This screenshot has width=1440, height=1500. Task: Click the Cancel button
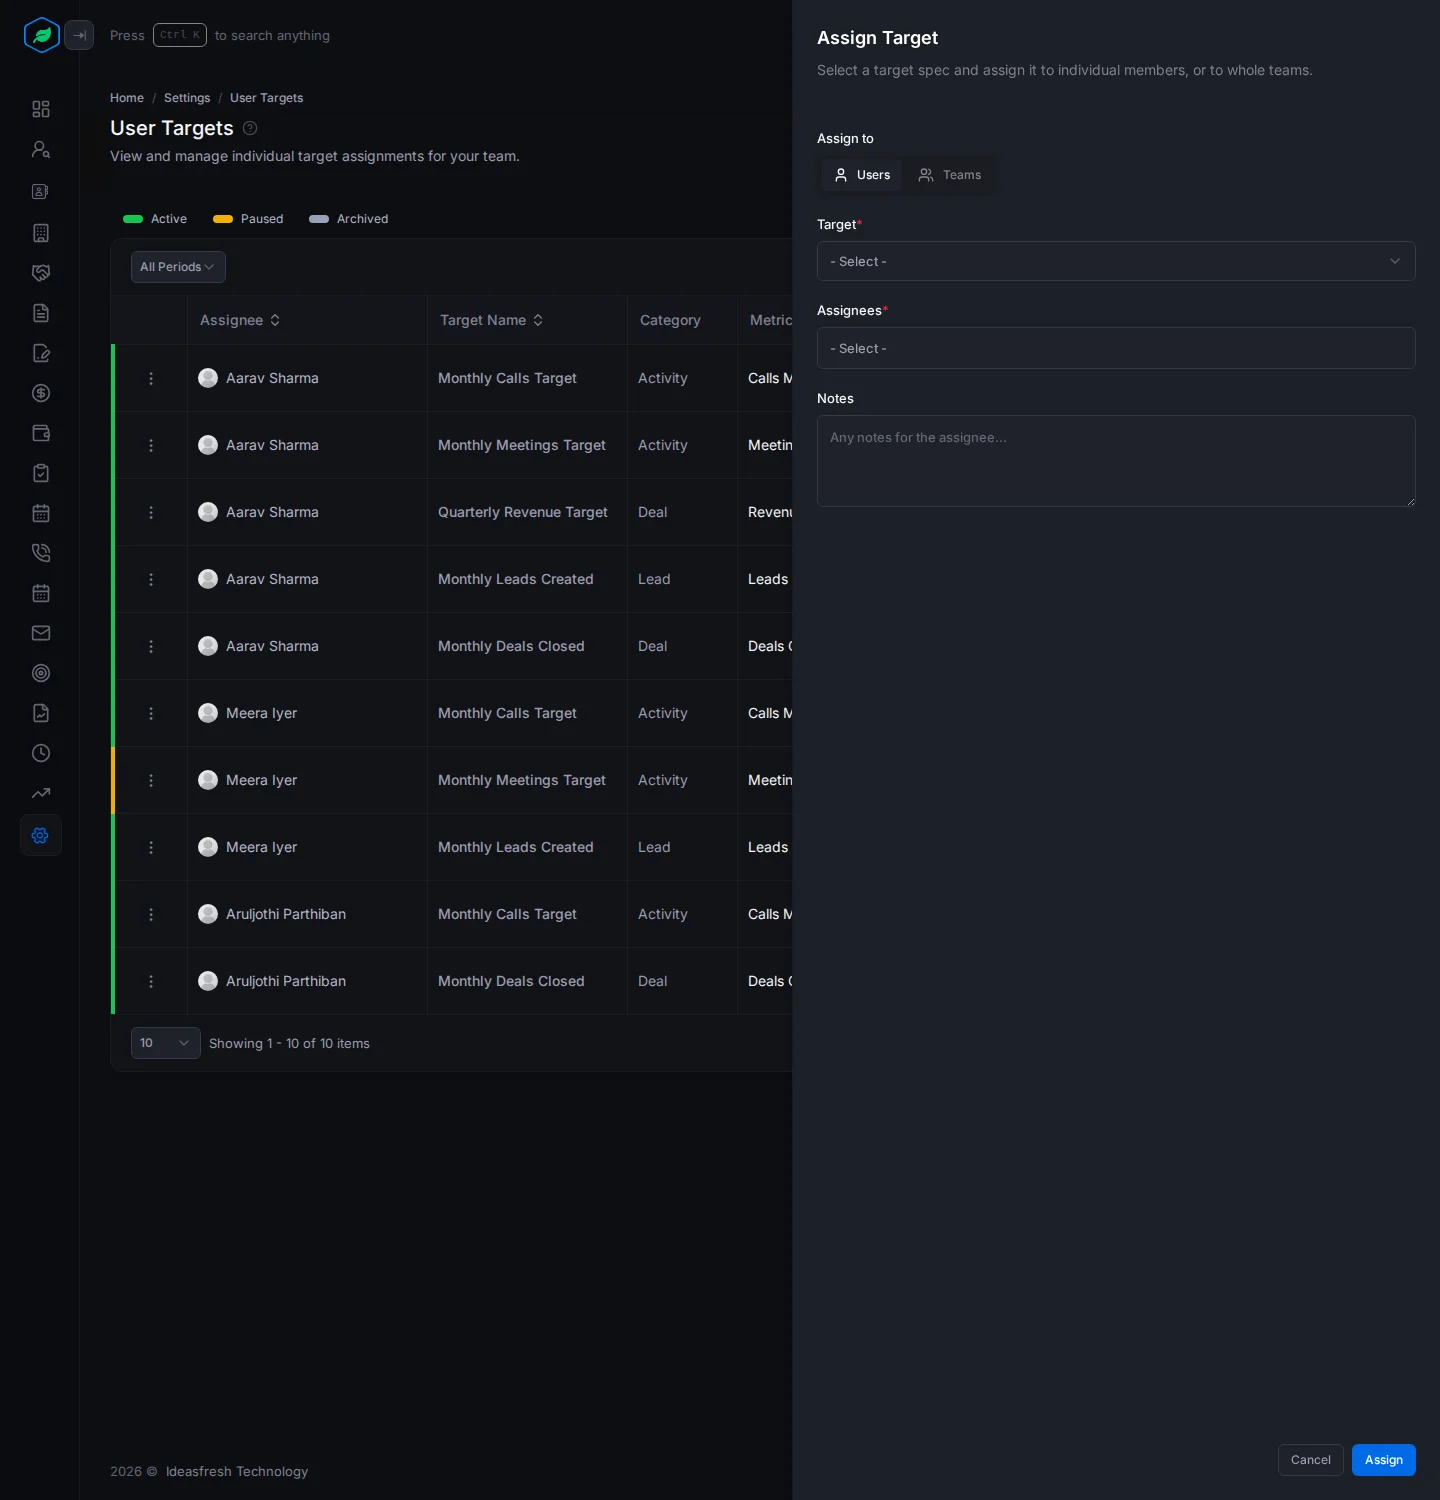tap(1310, 1460)
